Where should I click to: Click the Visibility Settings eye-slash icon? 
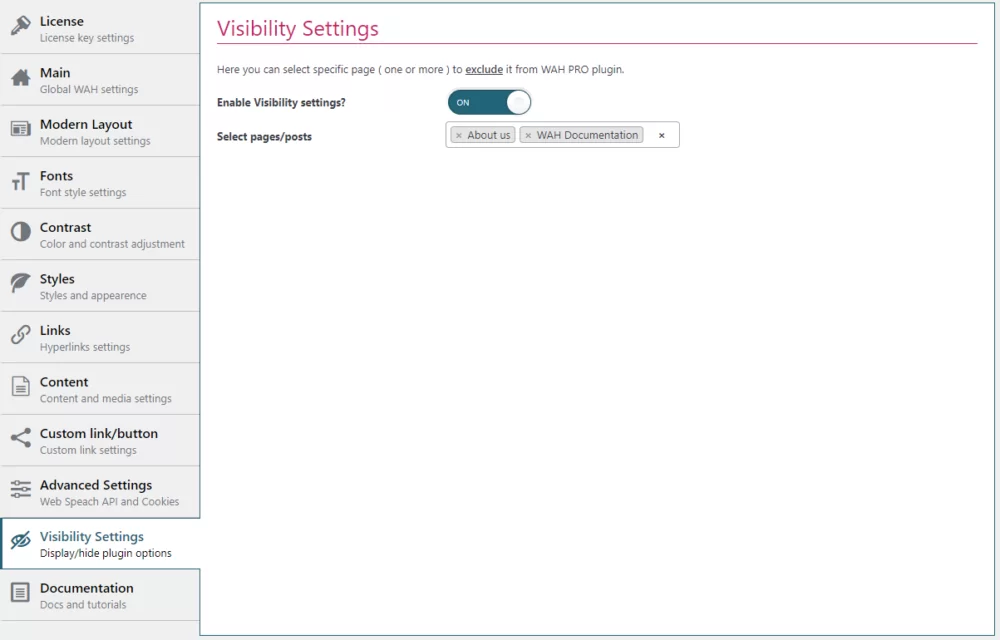21,538
